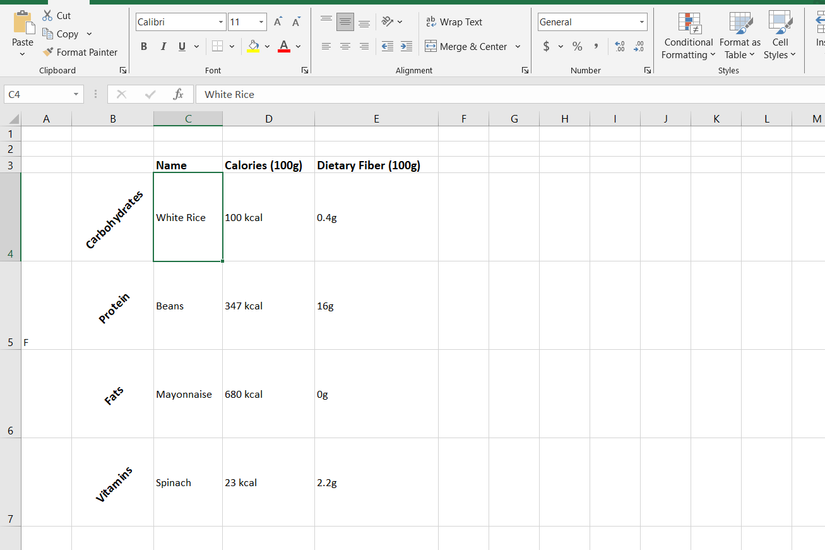
Task: Select the 680 kcal cell
Action: click(x=268, y=394)
